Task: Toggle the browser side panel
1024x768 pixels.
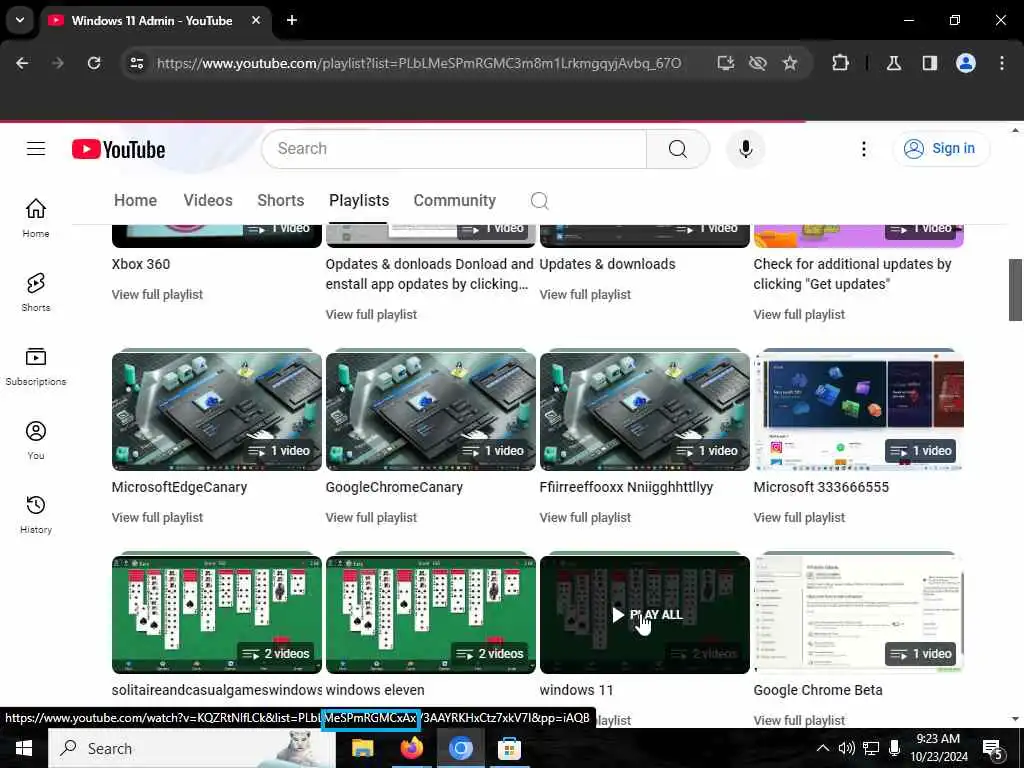Action: tap(929, 63)
